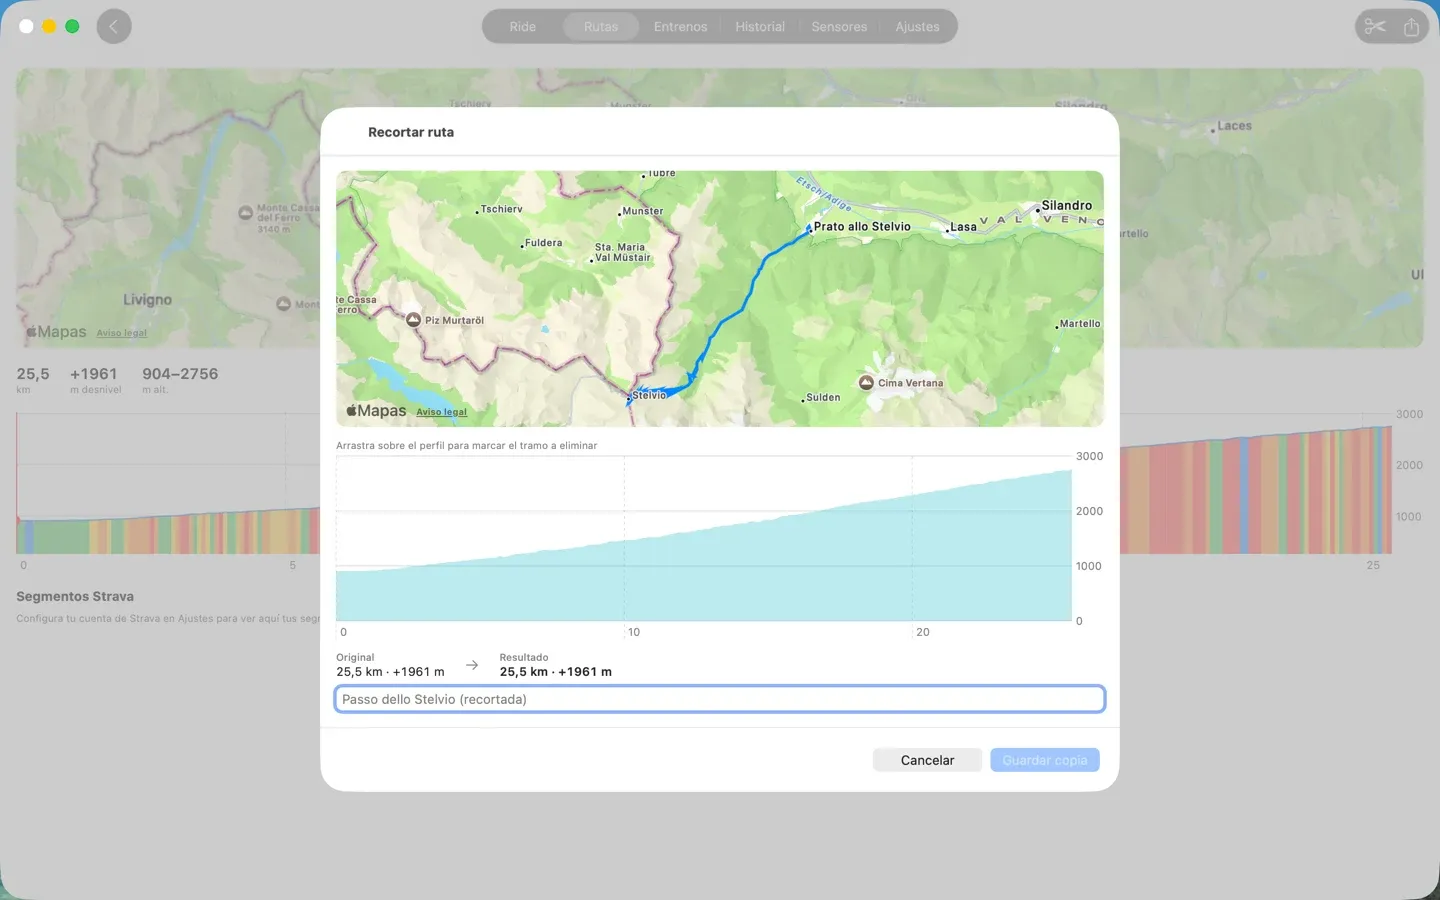The height and width of the screenshot is (900, 1440).
Task: Click the Segmentos Strava heading
Action: tap(75, 596)
